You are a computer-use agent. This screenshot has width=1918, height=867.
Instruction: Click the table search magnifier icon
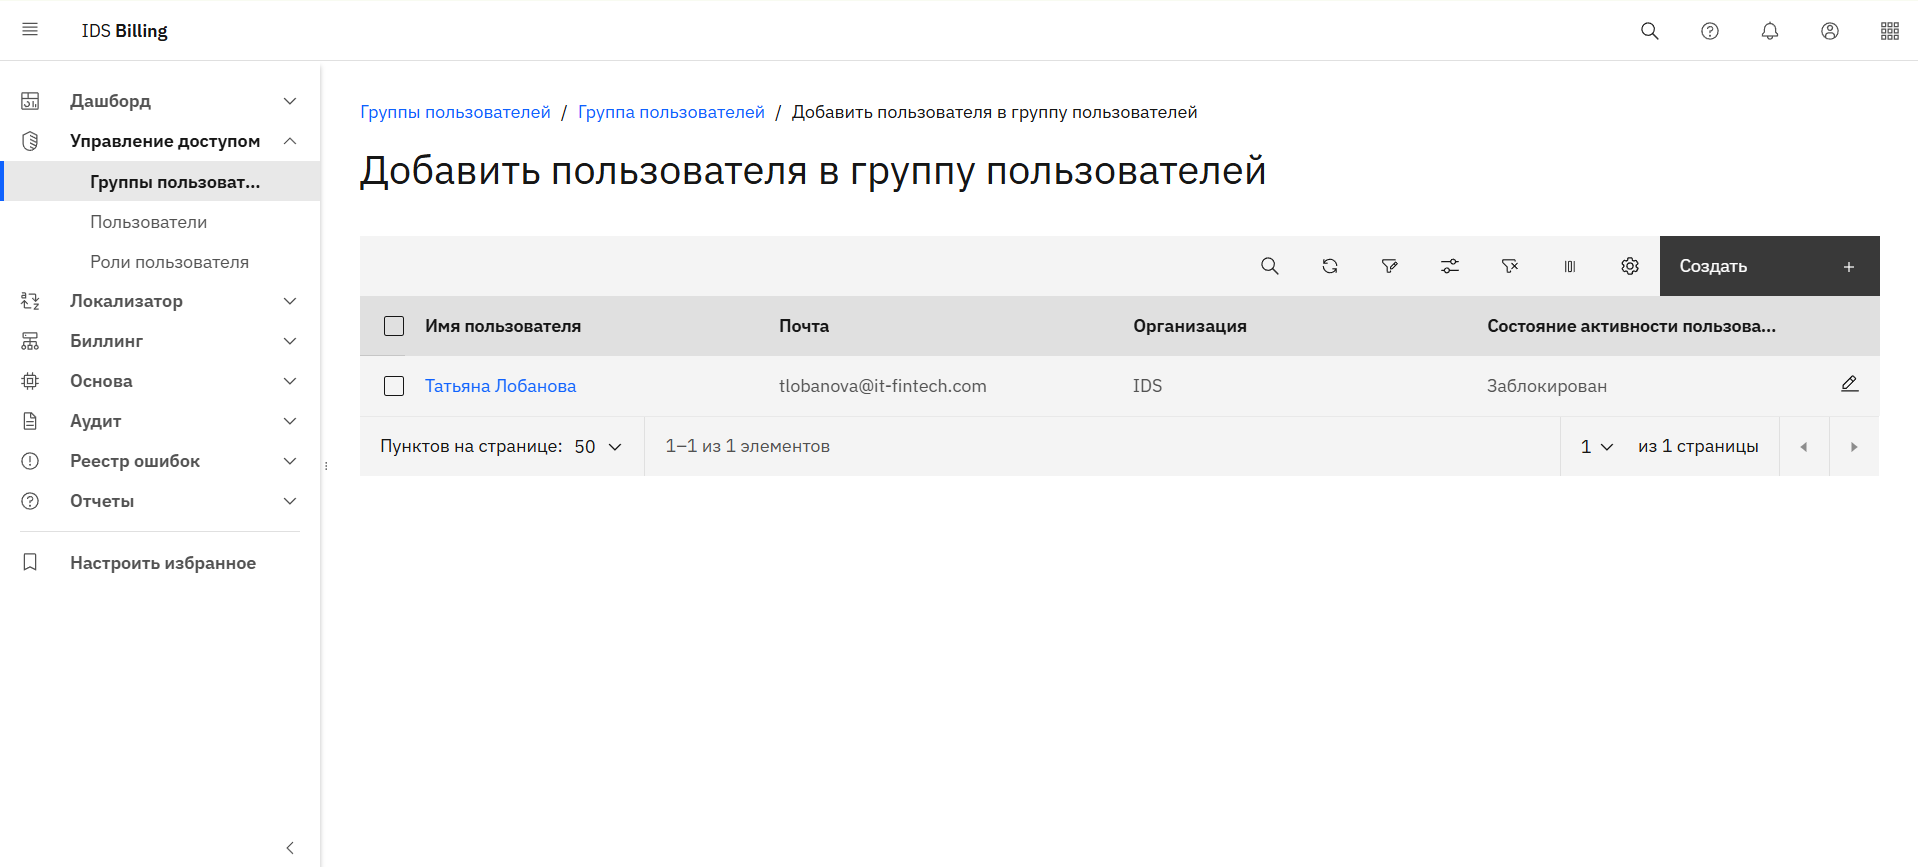(1269, 266)
